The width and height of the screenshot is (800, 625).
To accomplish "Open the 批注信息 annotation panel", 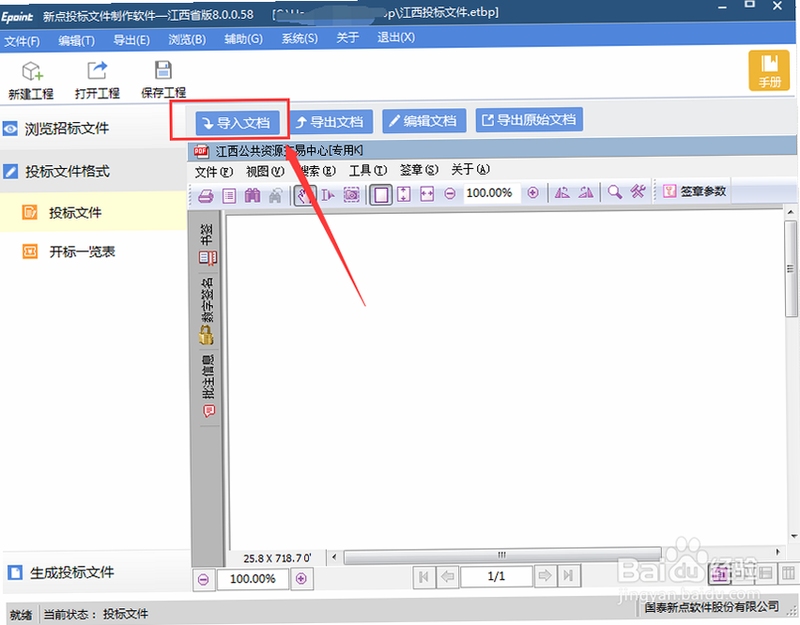I will 209,386.
